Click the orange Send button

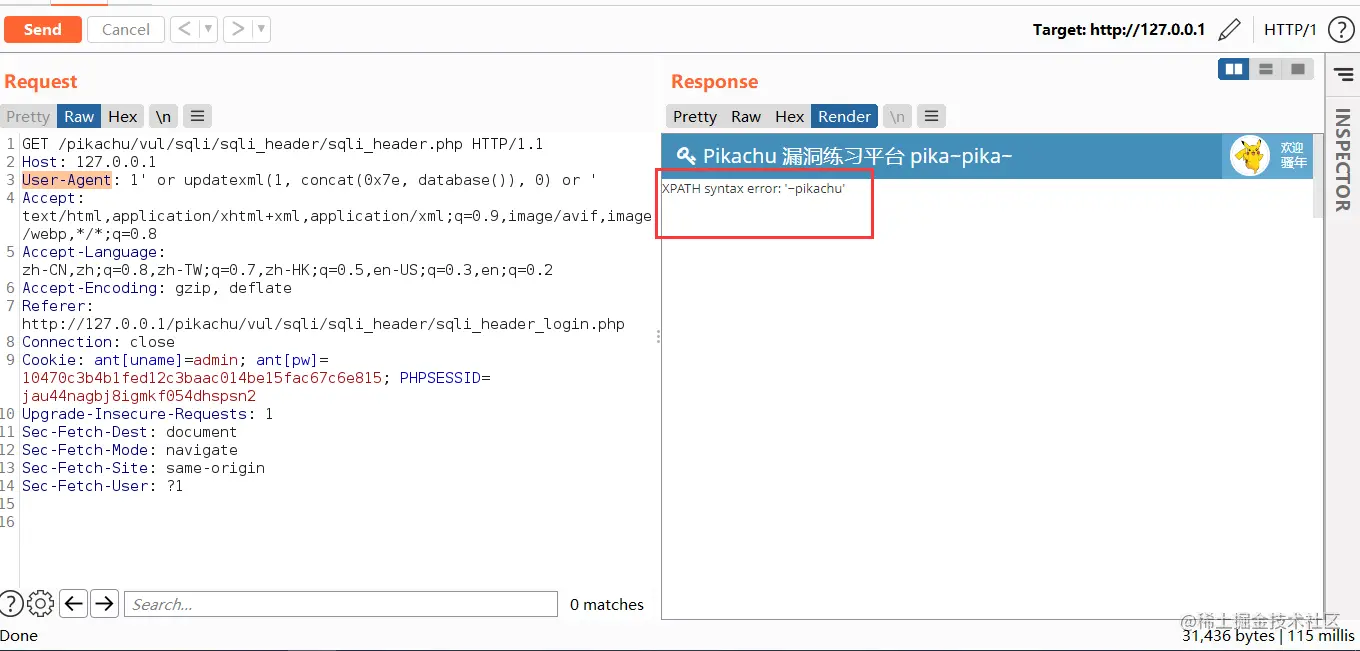coord(42,29)
